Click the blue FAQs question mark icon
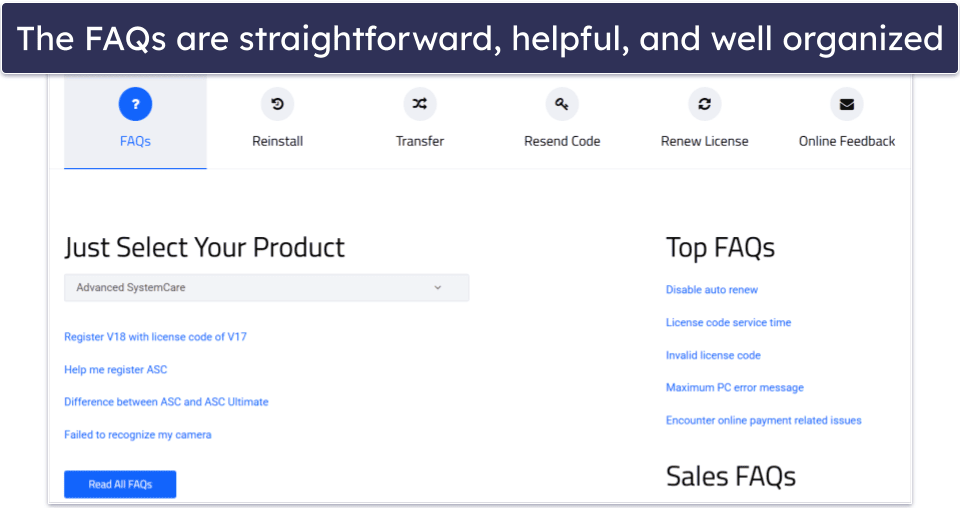This screenshot has width=960, height=508. click(x=135, y=104)
